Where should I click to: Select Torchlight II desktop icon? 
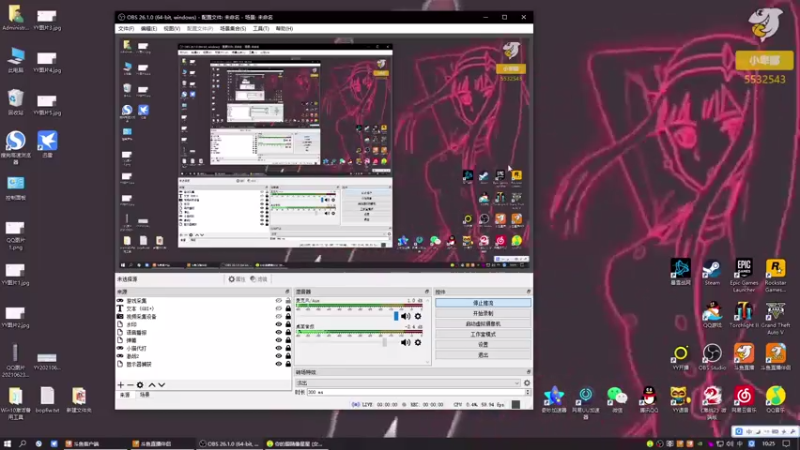[744, 315]
